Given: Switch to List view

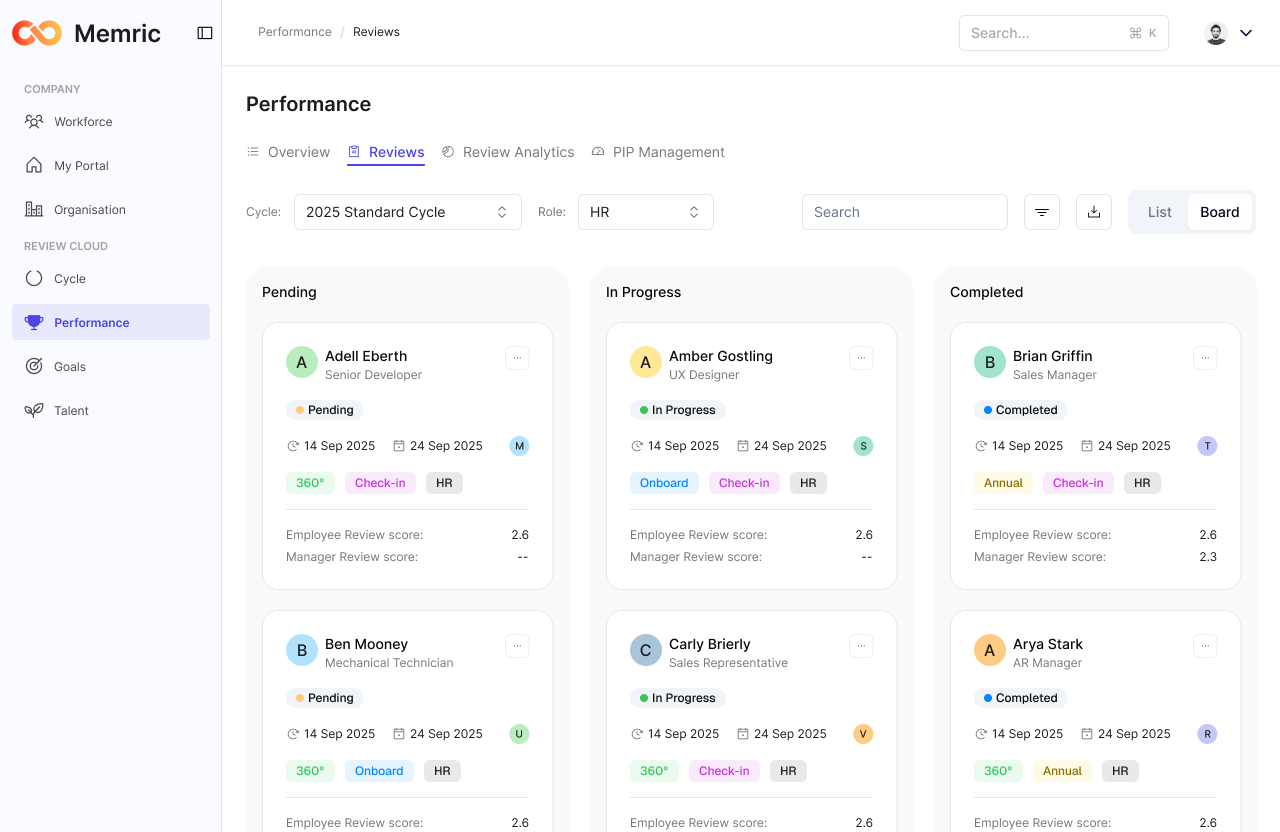Looking at the screenshot, I should pyautogui.click(x=1160, y=212).
